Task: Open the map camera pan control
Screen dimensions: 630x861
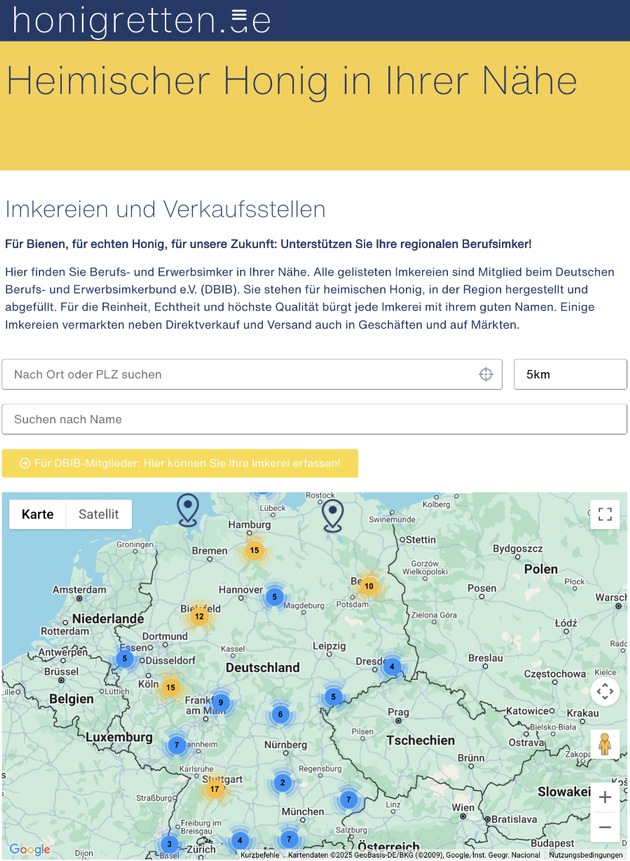Action: tap(605, 691)
